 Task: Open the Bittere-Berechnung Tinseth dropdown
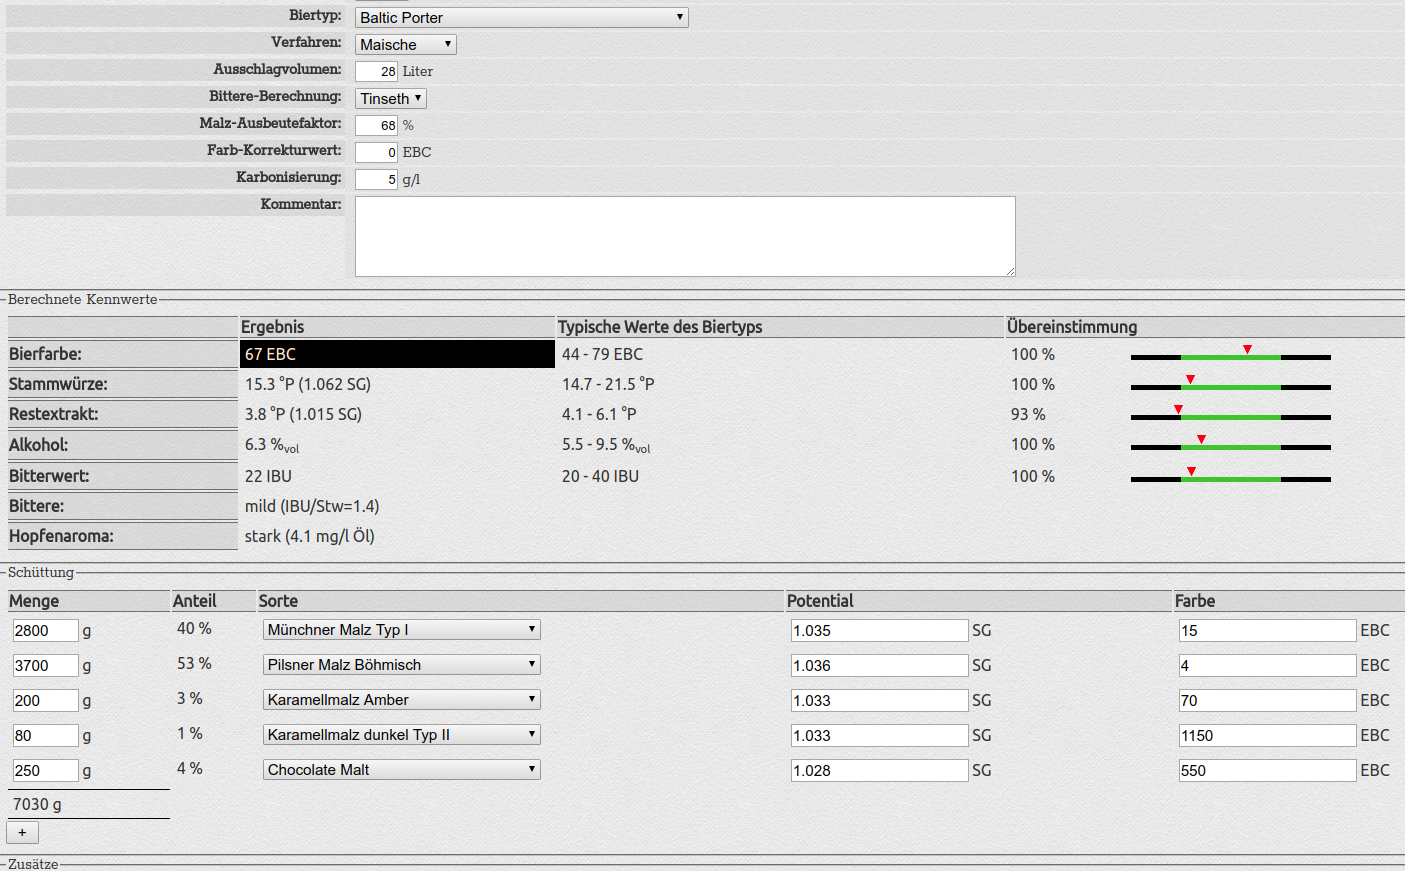(390, 98)
